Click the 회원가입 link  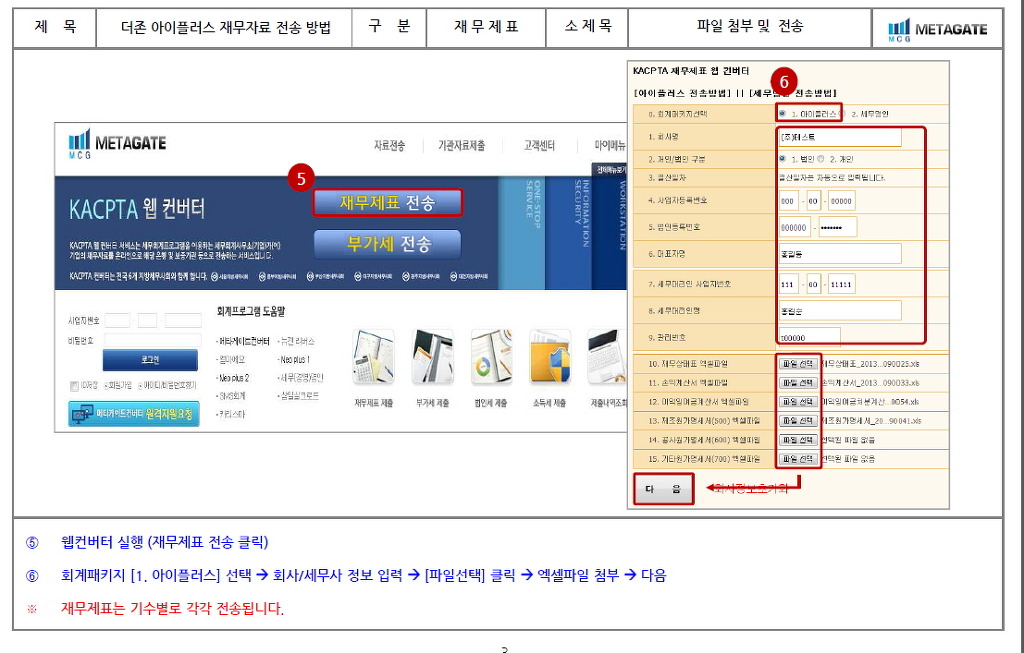(119, 385)
